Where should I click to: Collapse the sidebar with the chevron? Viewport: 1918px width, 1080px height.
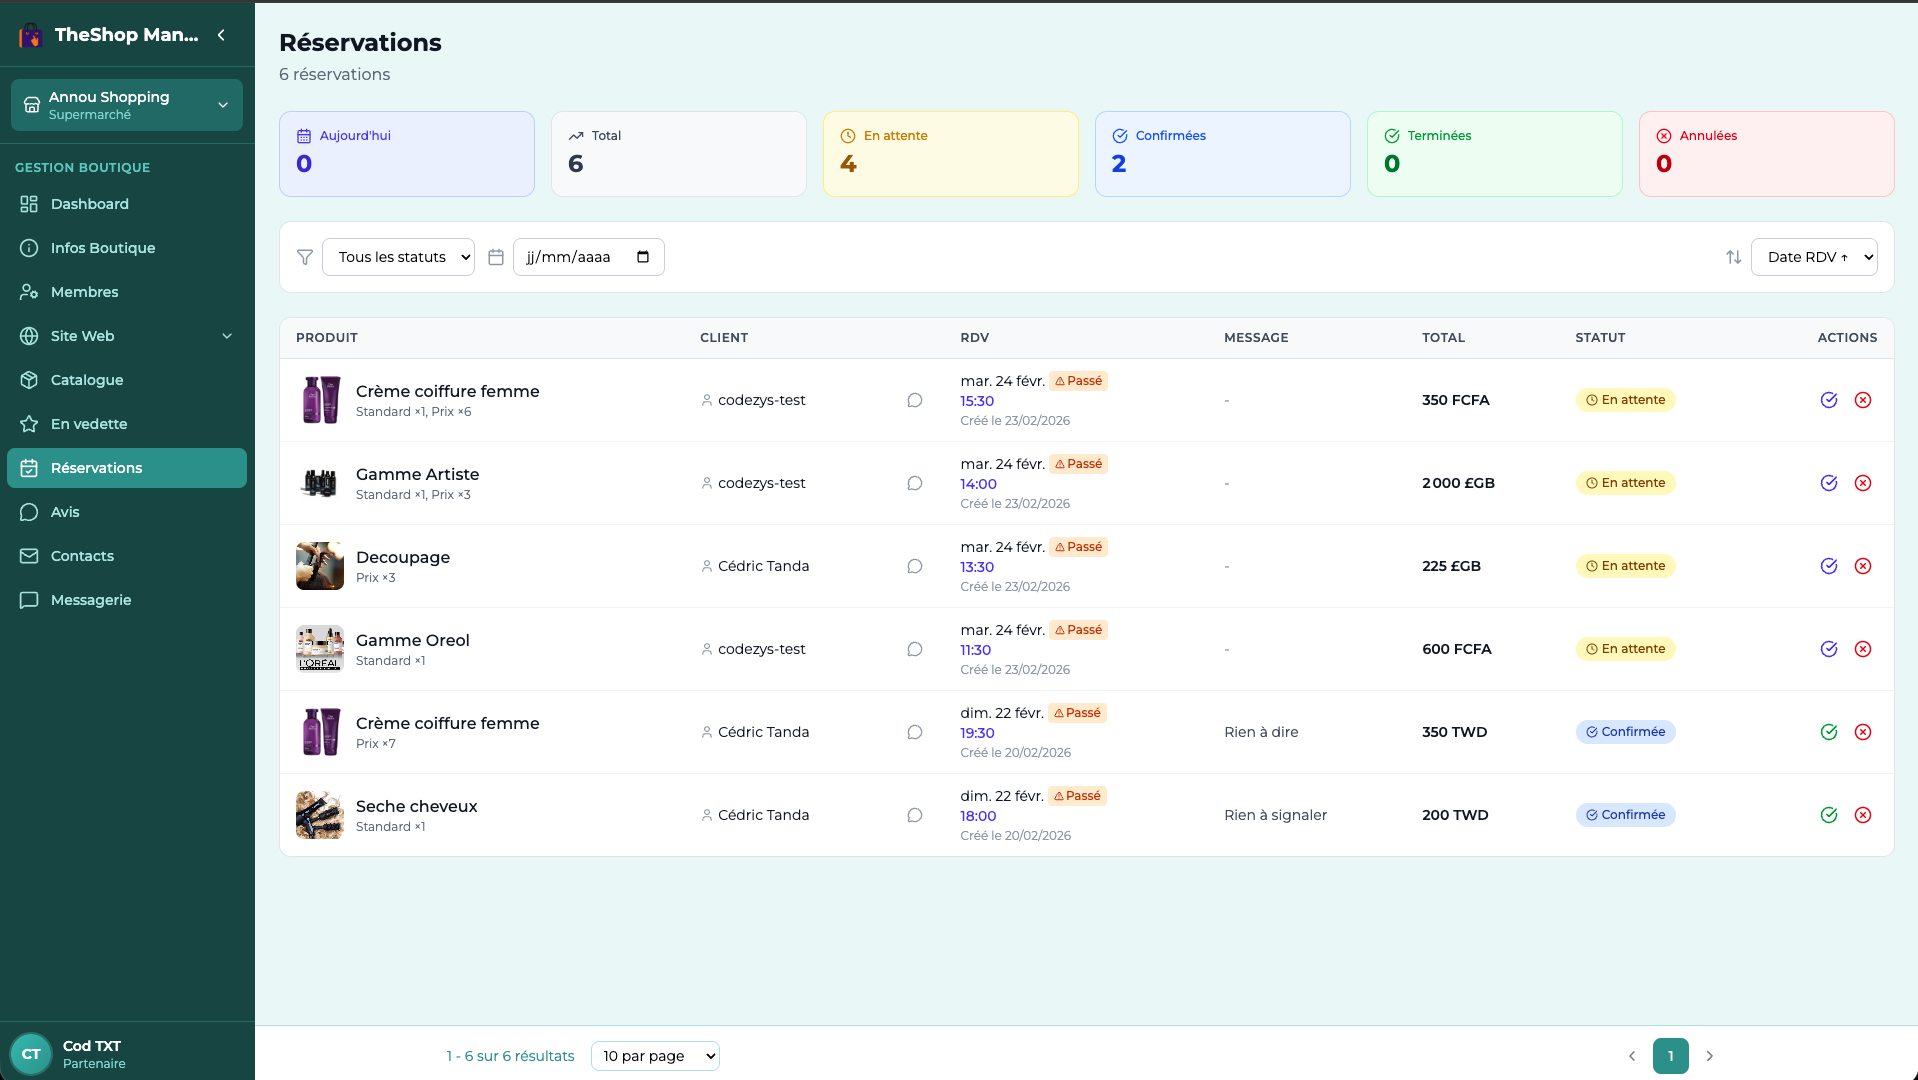[x=221, y=34]
